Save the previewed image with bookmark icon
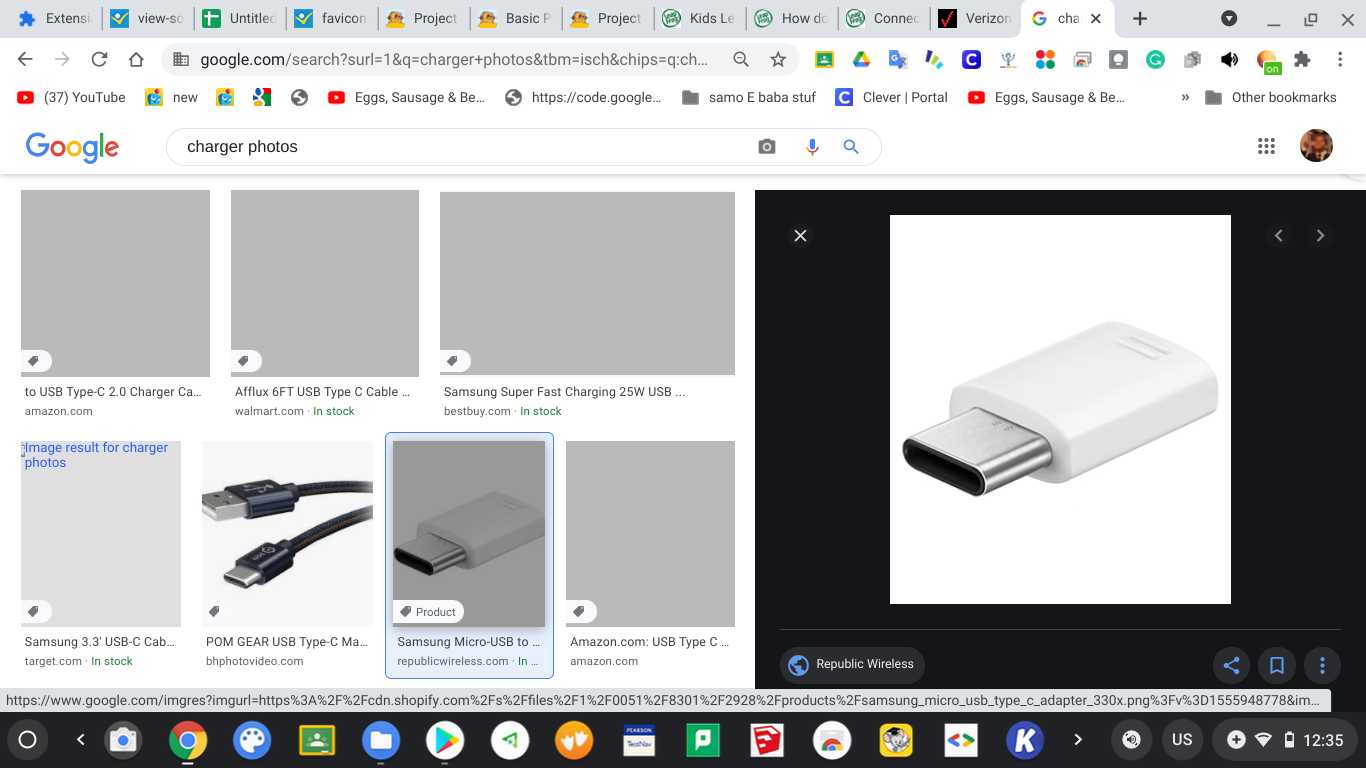This screenshot has width=1366, height=768. [x=1276, y=665]
